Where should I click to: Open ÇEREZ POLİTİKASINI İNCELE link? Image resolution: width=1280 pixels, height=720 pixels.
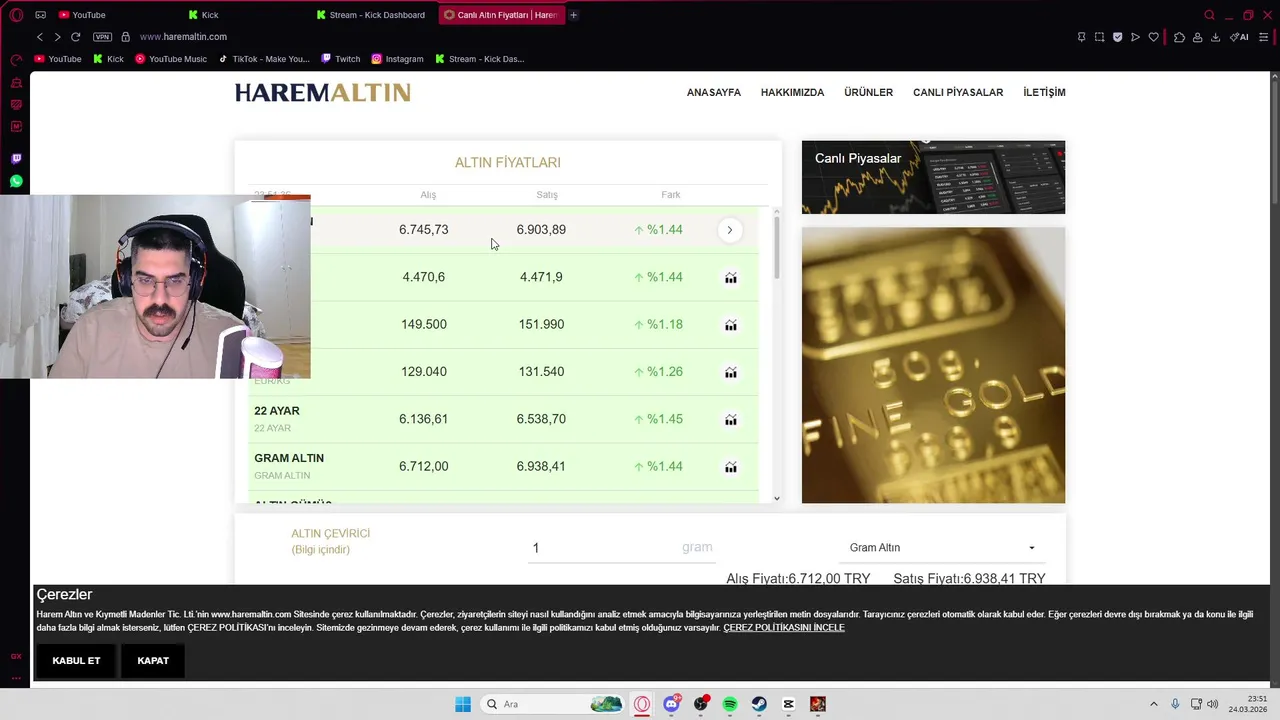tap(784, 628)
